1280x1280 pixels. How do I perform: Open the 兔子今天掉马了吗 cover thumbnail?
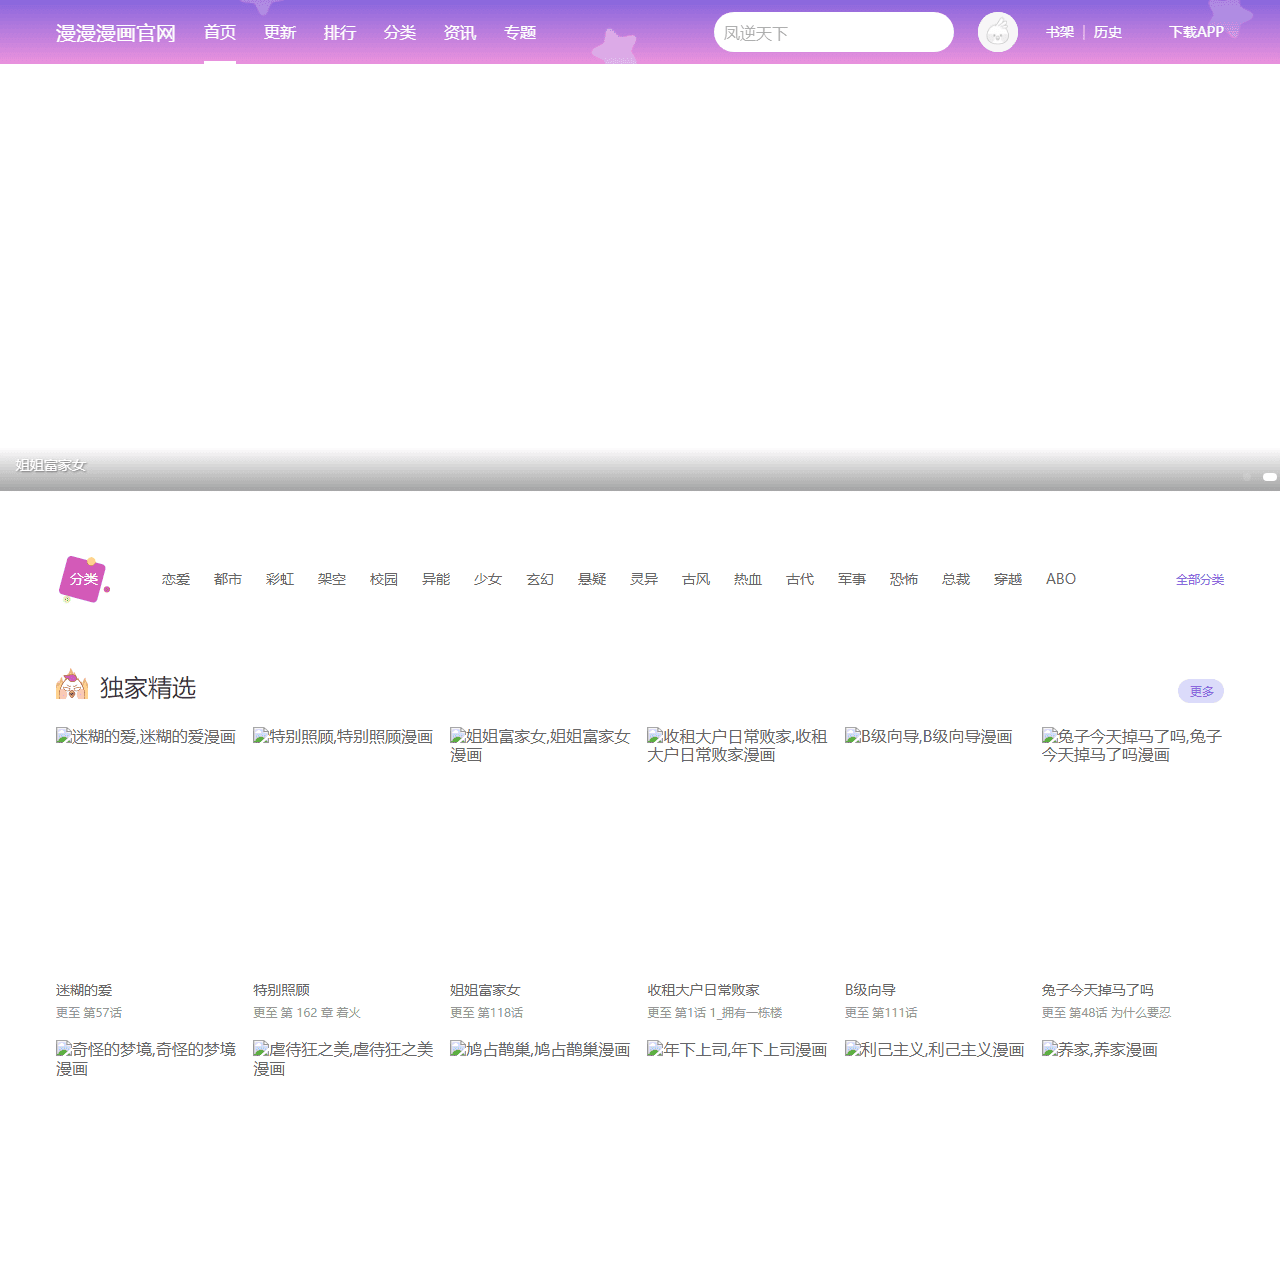coord(1132,849)
